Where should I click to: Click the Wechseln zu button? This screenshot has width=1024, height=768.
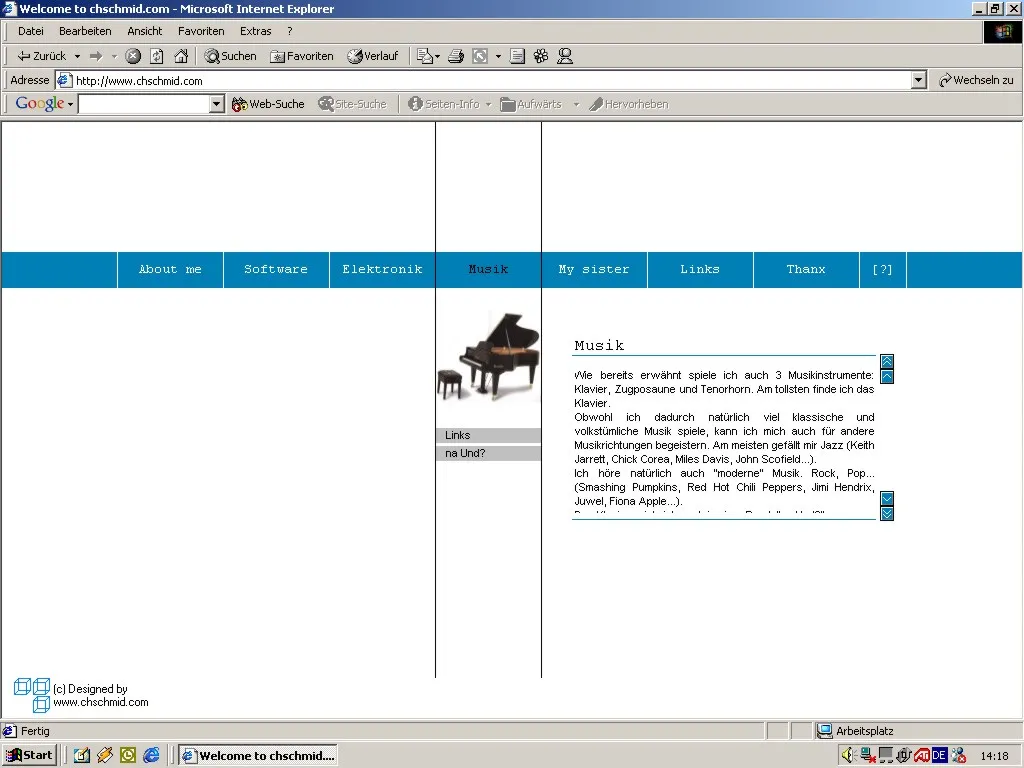[976, 80]
